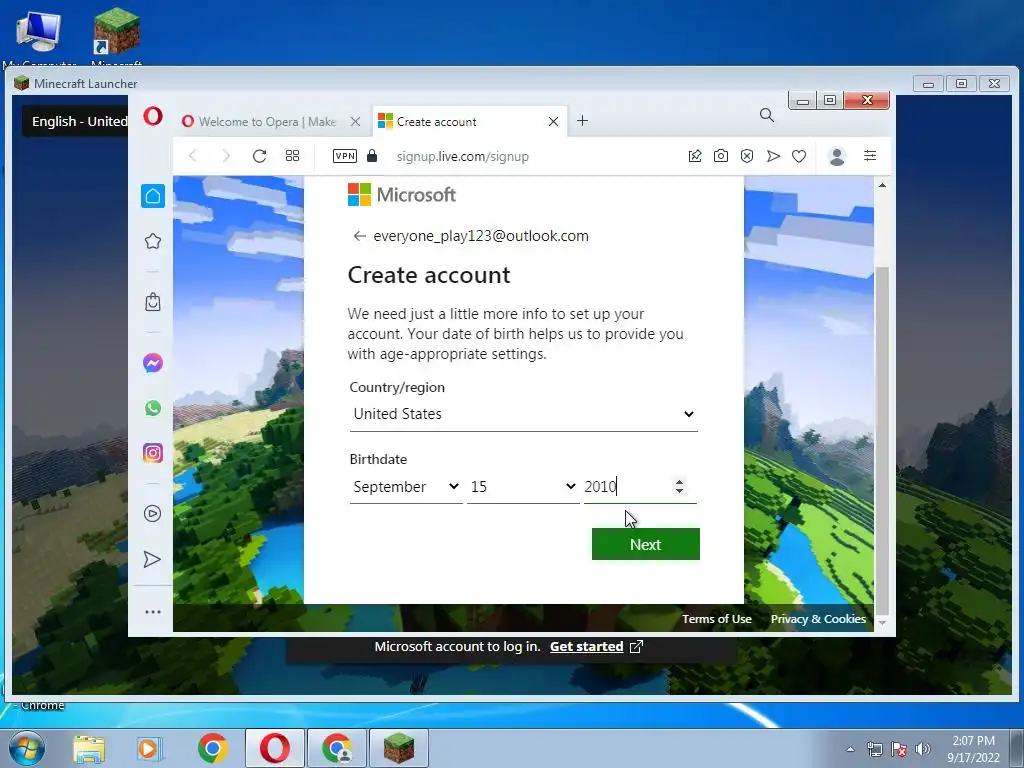Open sidebar My Flow arrow icon
1024x768 pixels.
[x=152, y=559]
